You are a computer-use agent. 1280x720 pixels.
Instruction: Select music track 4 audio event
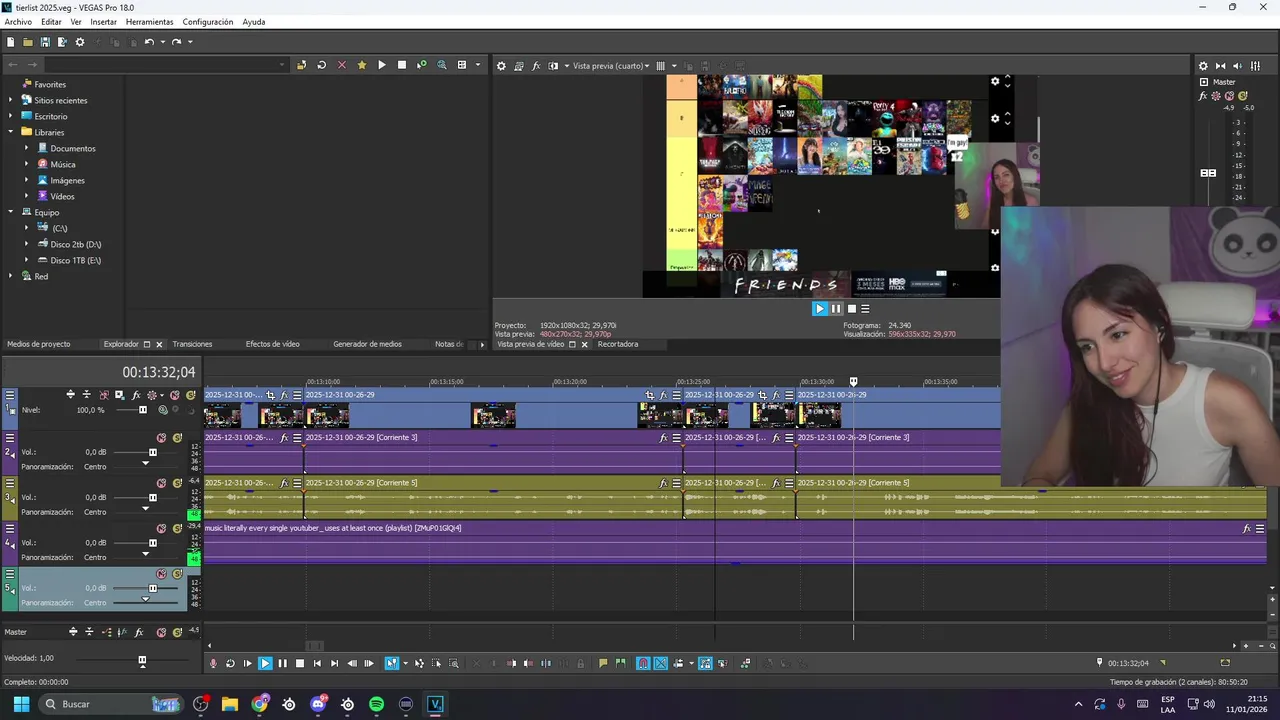pyautogui.click(x=735, y=541)
